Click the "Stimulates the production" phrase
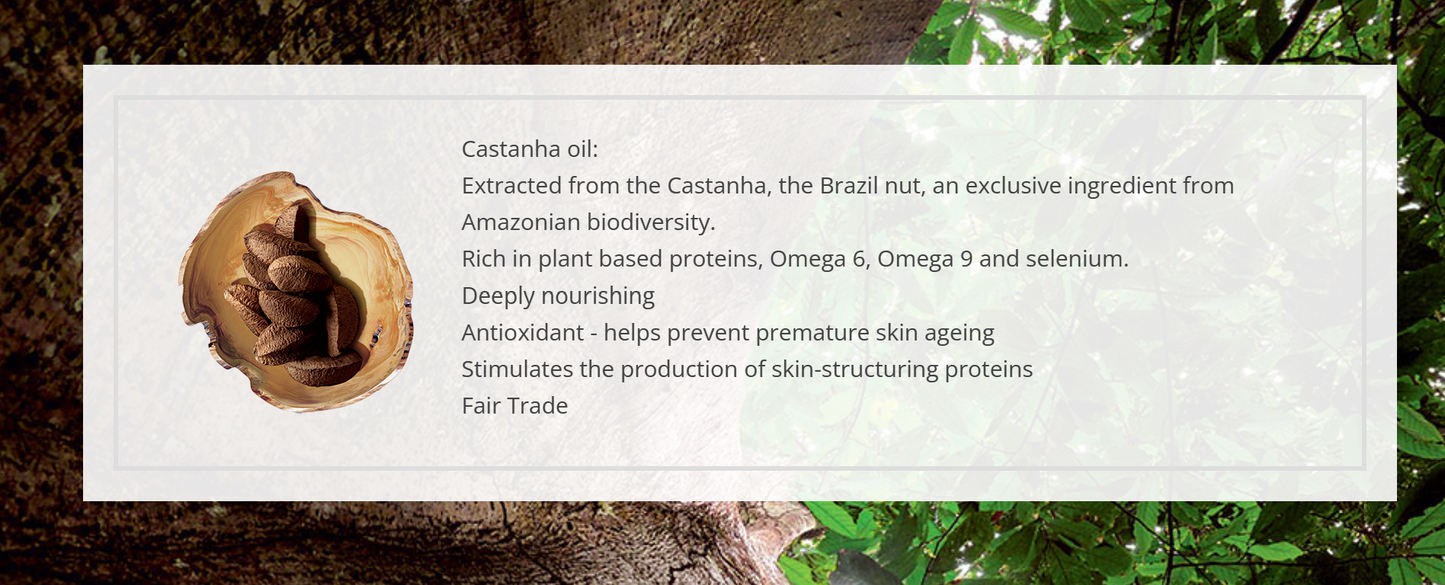The height and width of the screenshot is (585, 1445). tap(600, 369)
